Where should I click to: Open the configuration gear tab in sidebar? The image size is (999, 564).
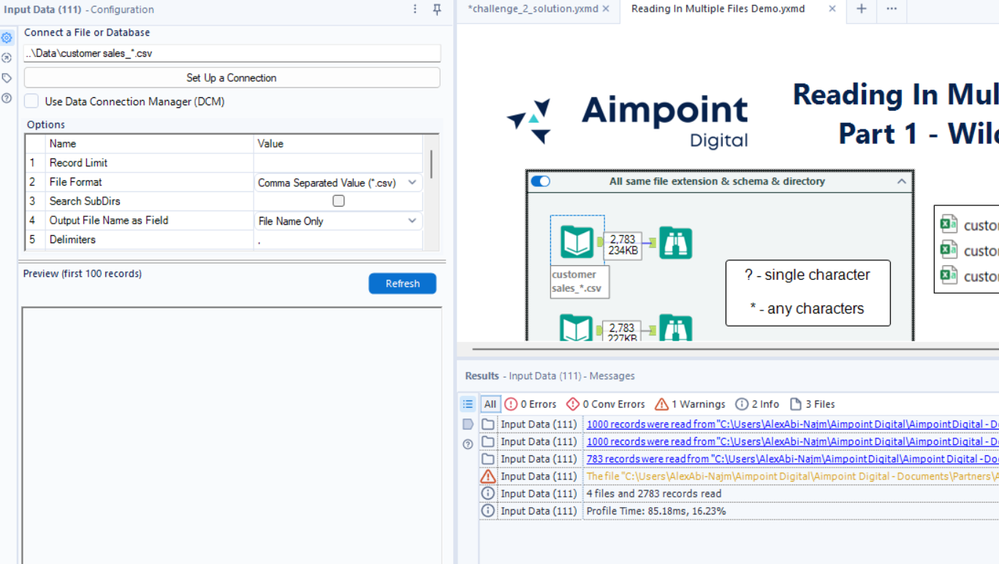tap(7, 38)
